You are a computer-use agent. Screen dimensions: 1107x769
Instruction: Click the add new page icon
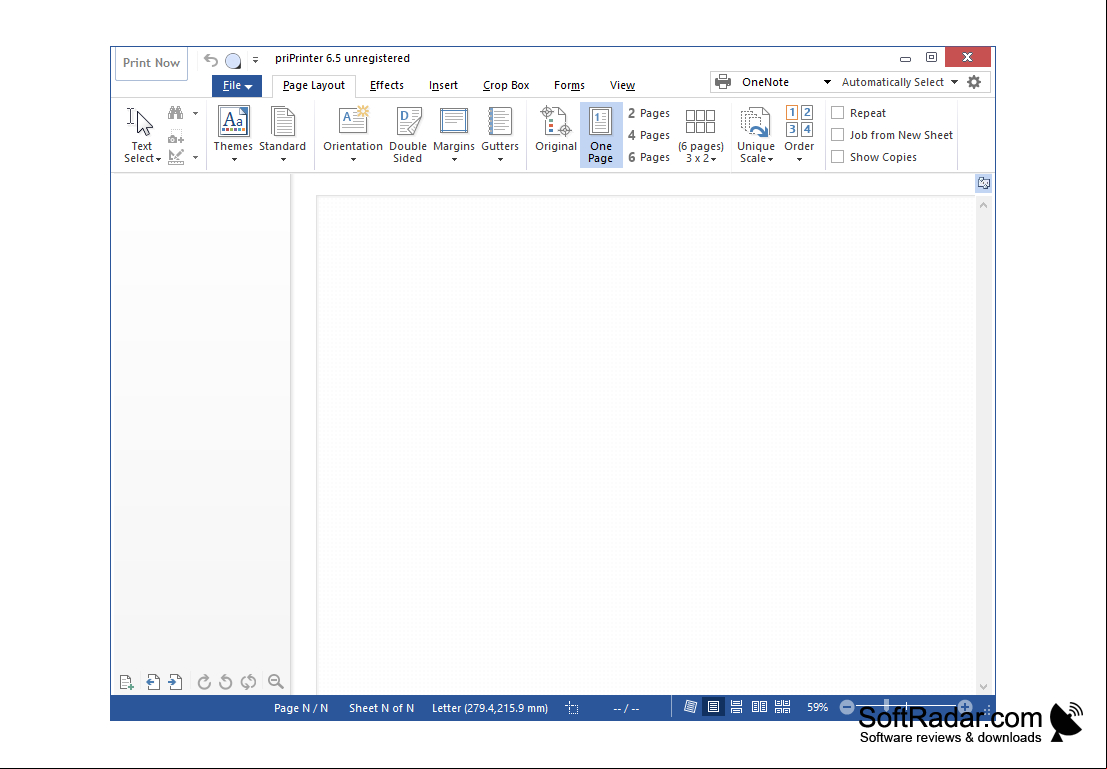pos(126,682)
